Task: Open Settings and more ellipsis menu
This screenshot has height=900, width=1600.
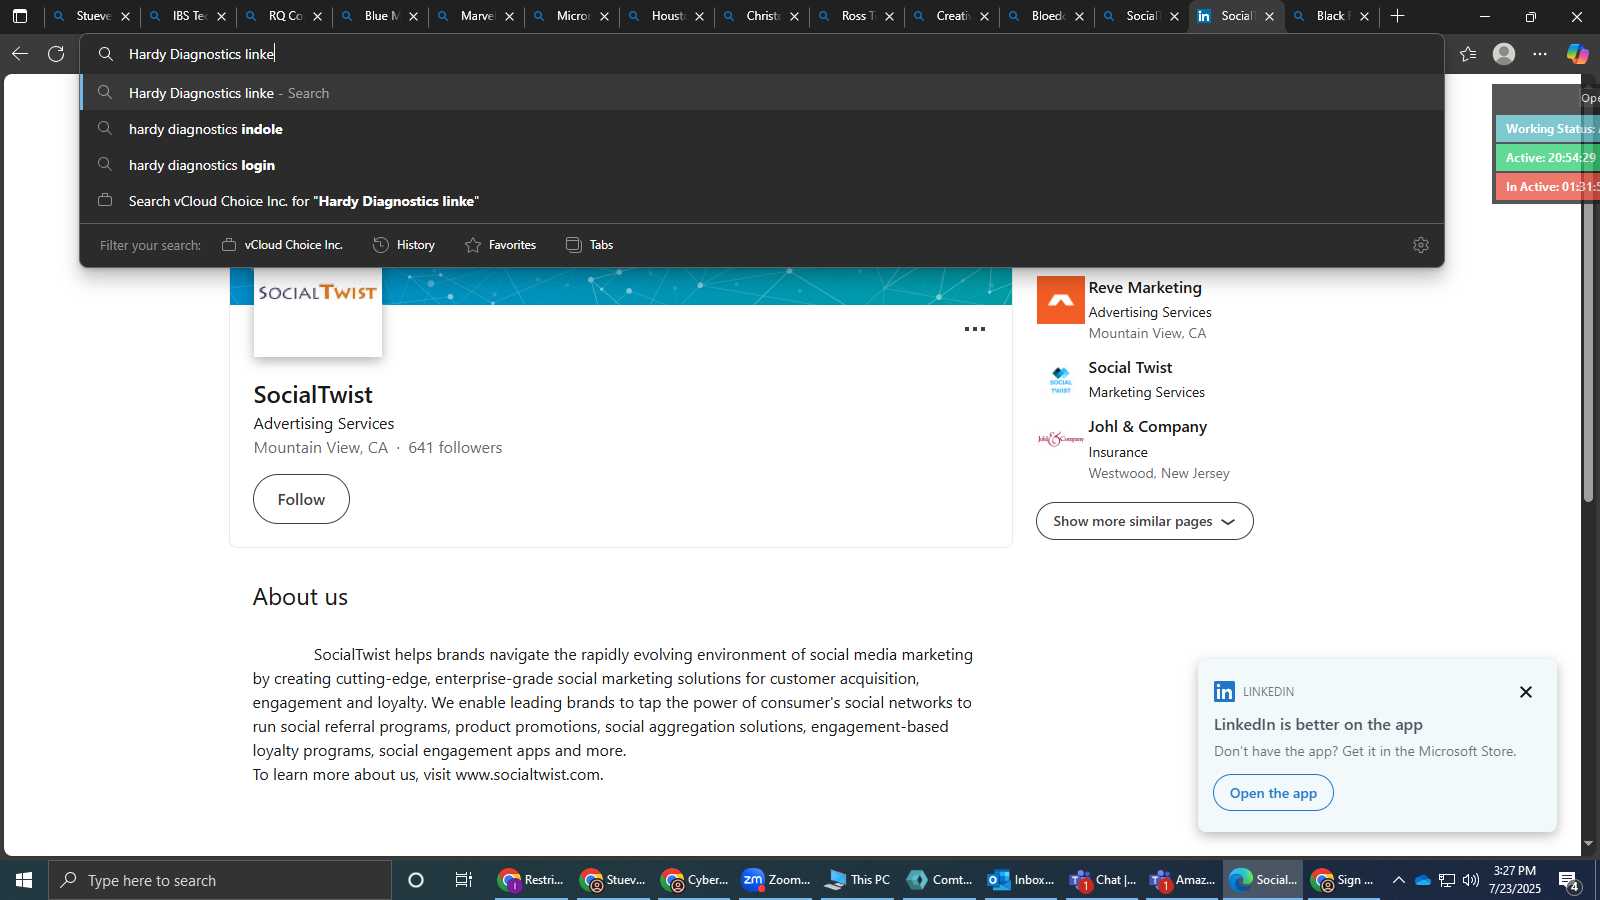Action: 1540,54
